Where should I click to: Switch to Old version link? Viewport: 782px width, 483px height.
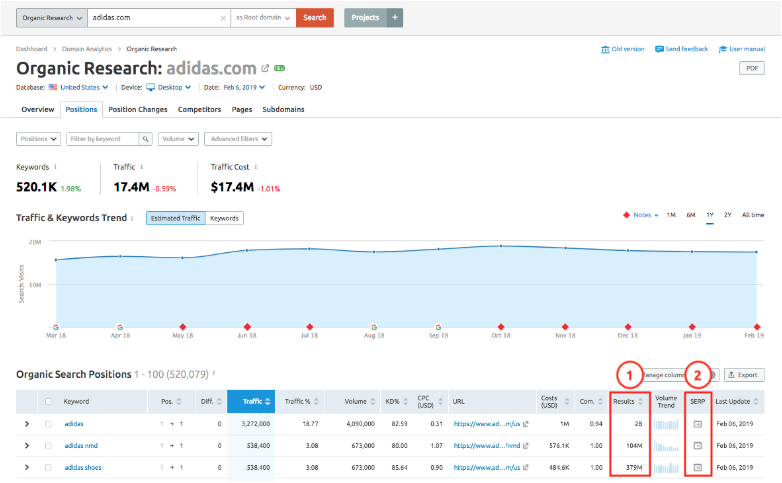pyautogui.click(x=623, y=49)
